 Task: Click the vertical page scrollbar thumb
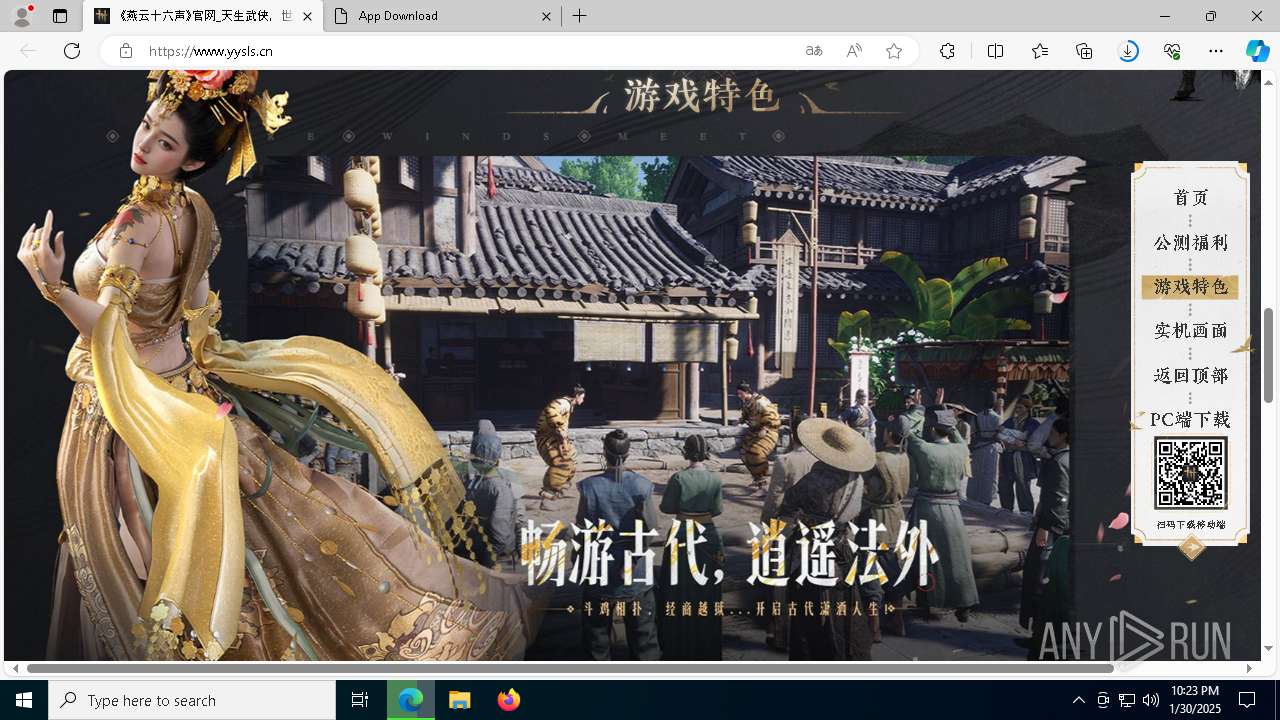pyautogui.click(x=1269, y=355)
